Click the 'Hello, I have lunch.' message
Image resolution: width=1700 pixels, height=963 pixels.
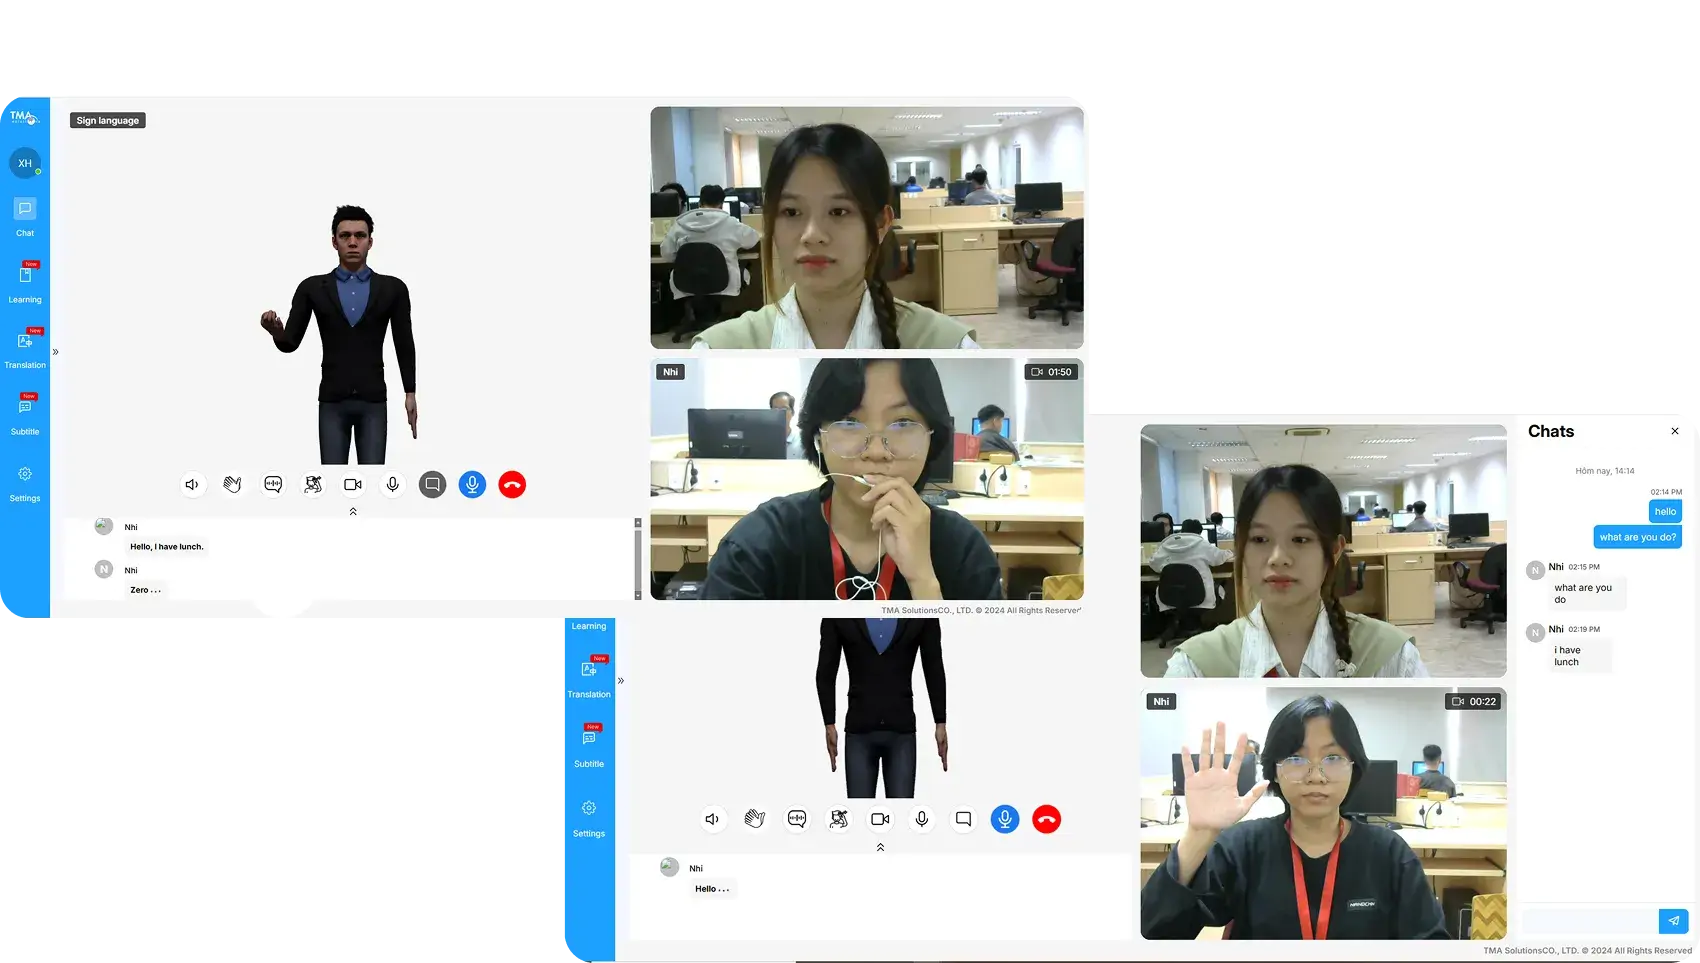tap(167, 547)
